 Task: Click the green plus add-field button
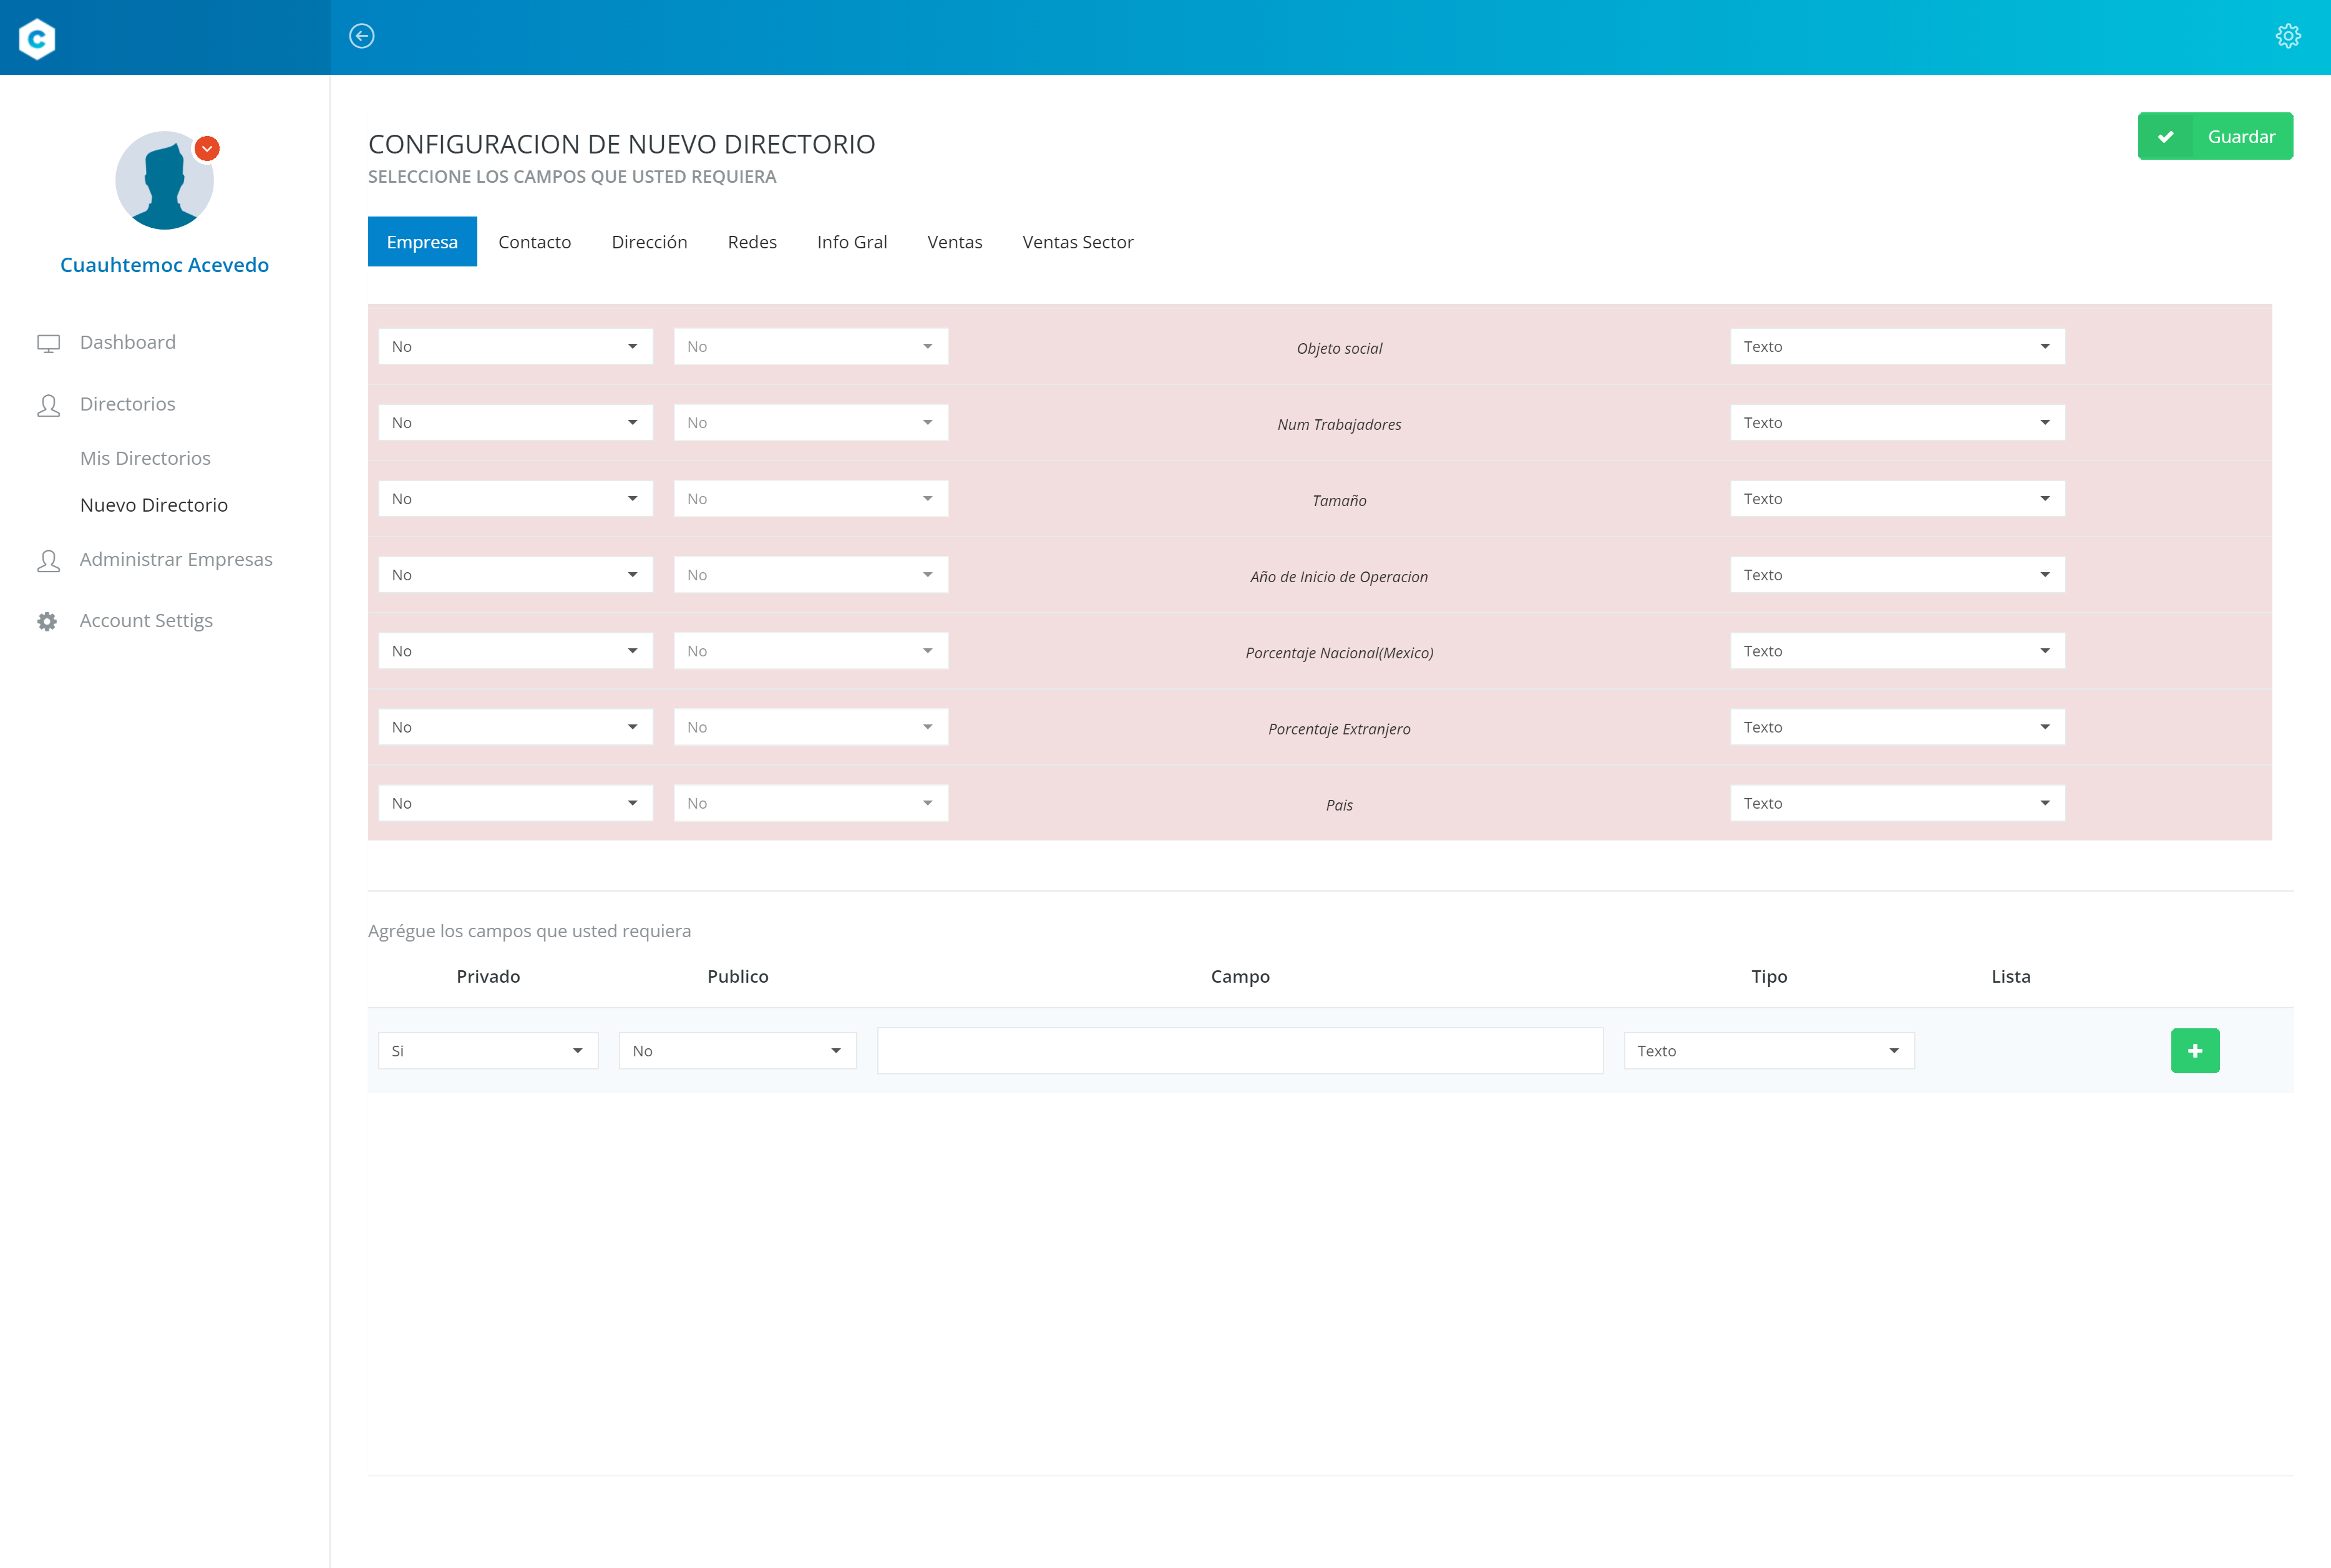[x=2194, y=1051]
